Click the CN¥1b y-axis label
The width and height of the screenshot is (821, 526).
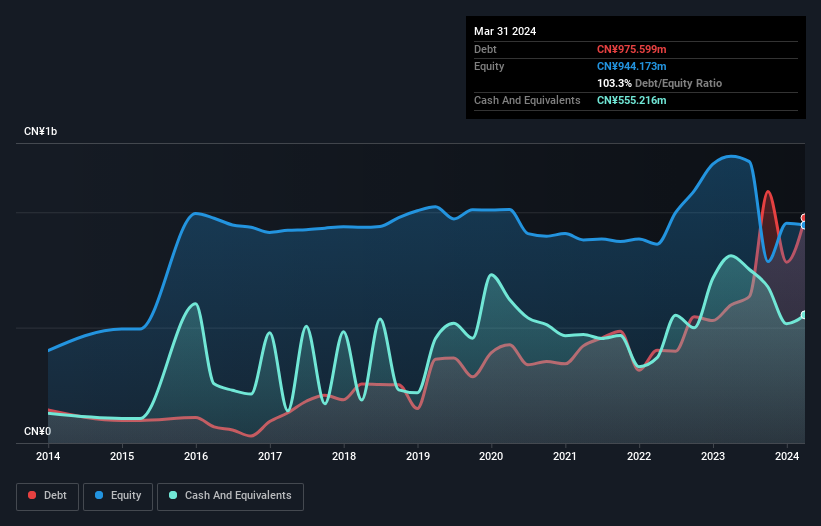pyautogui.click(x=40, y=131)
